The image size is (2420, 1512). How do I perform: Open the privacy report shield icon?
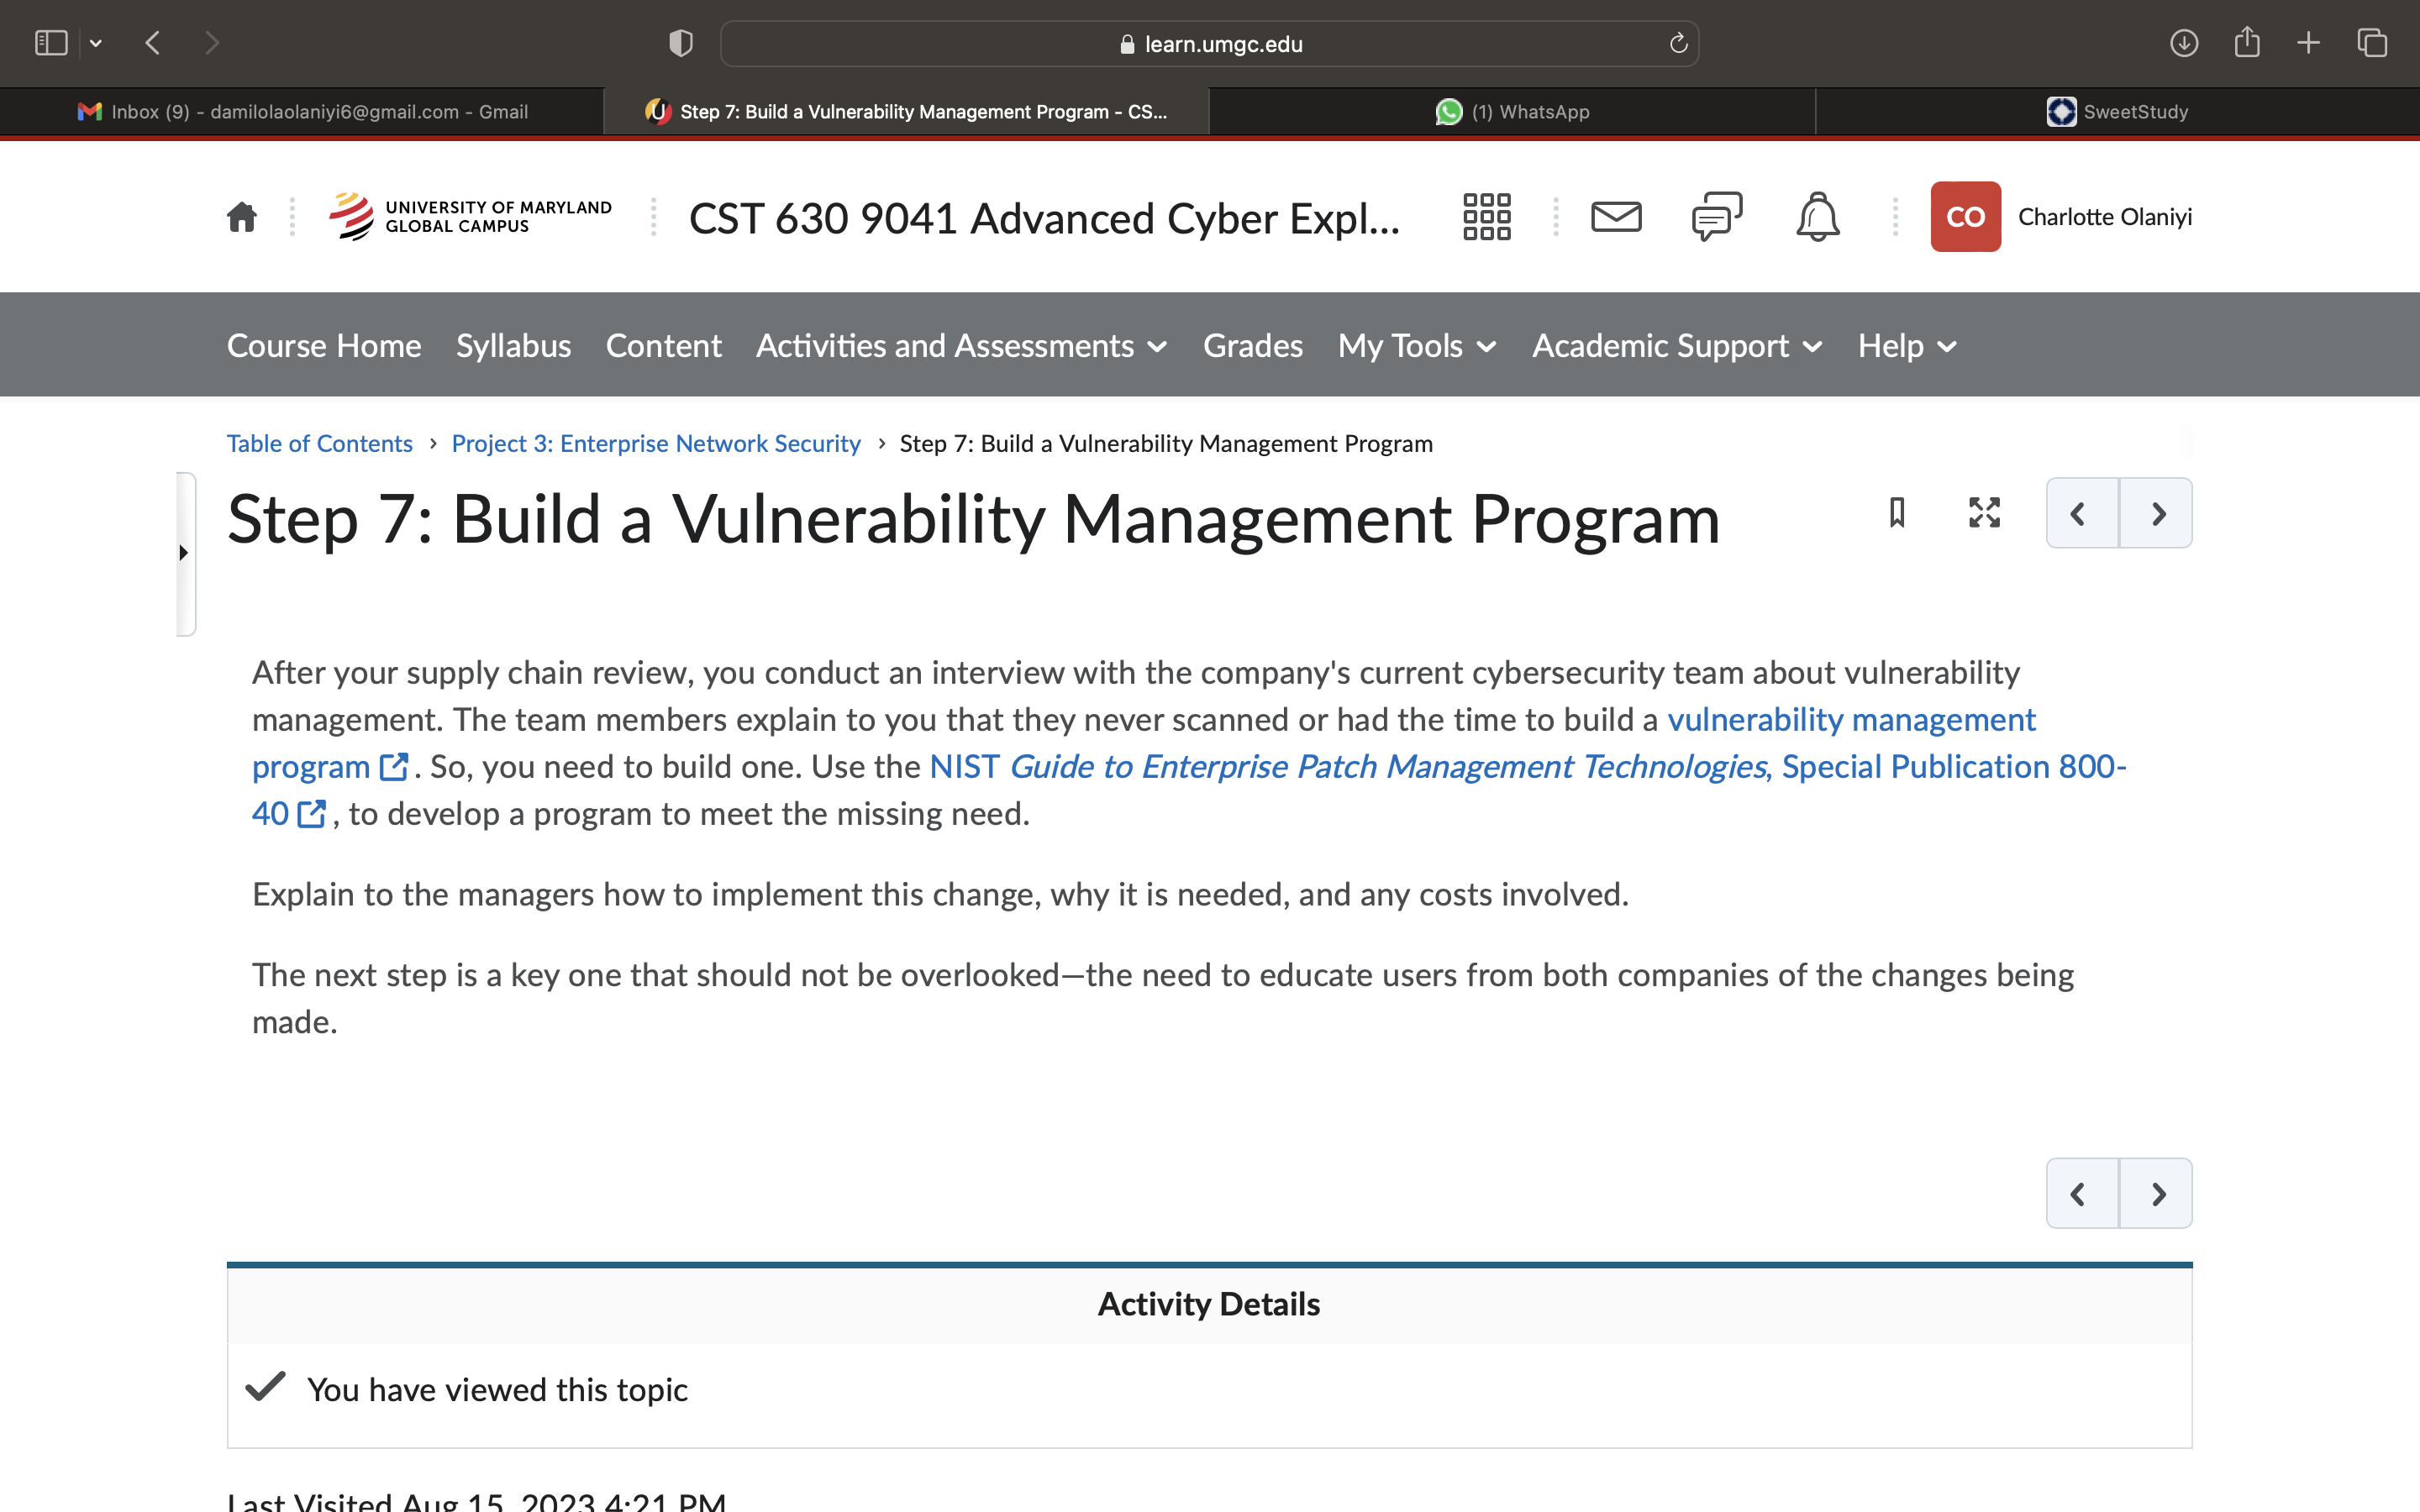[681, 43]
